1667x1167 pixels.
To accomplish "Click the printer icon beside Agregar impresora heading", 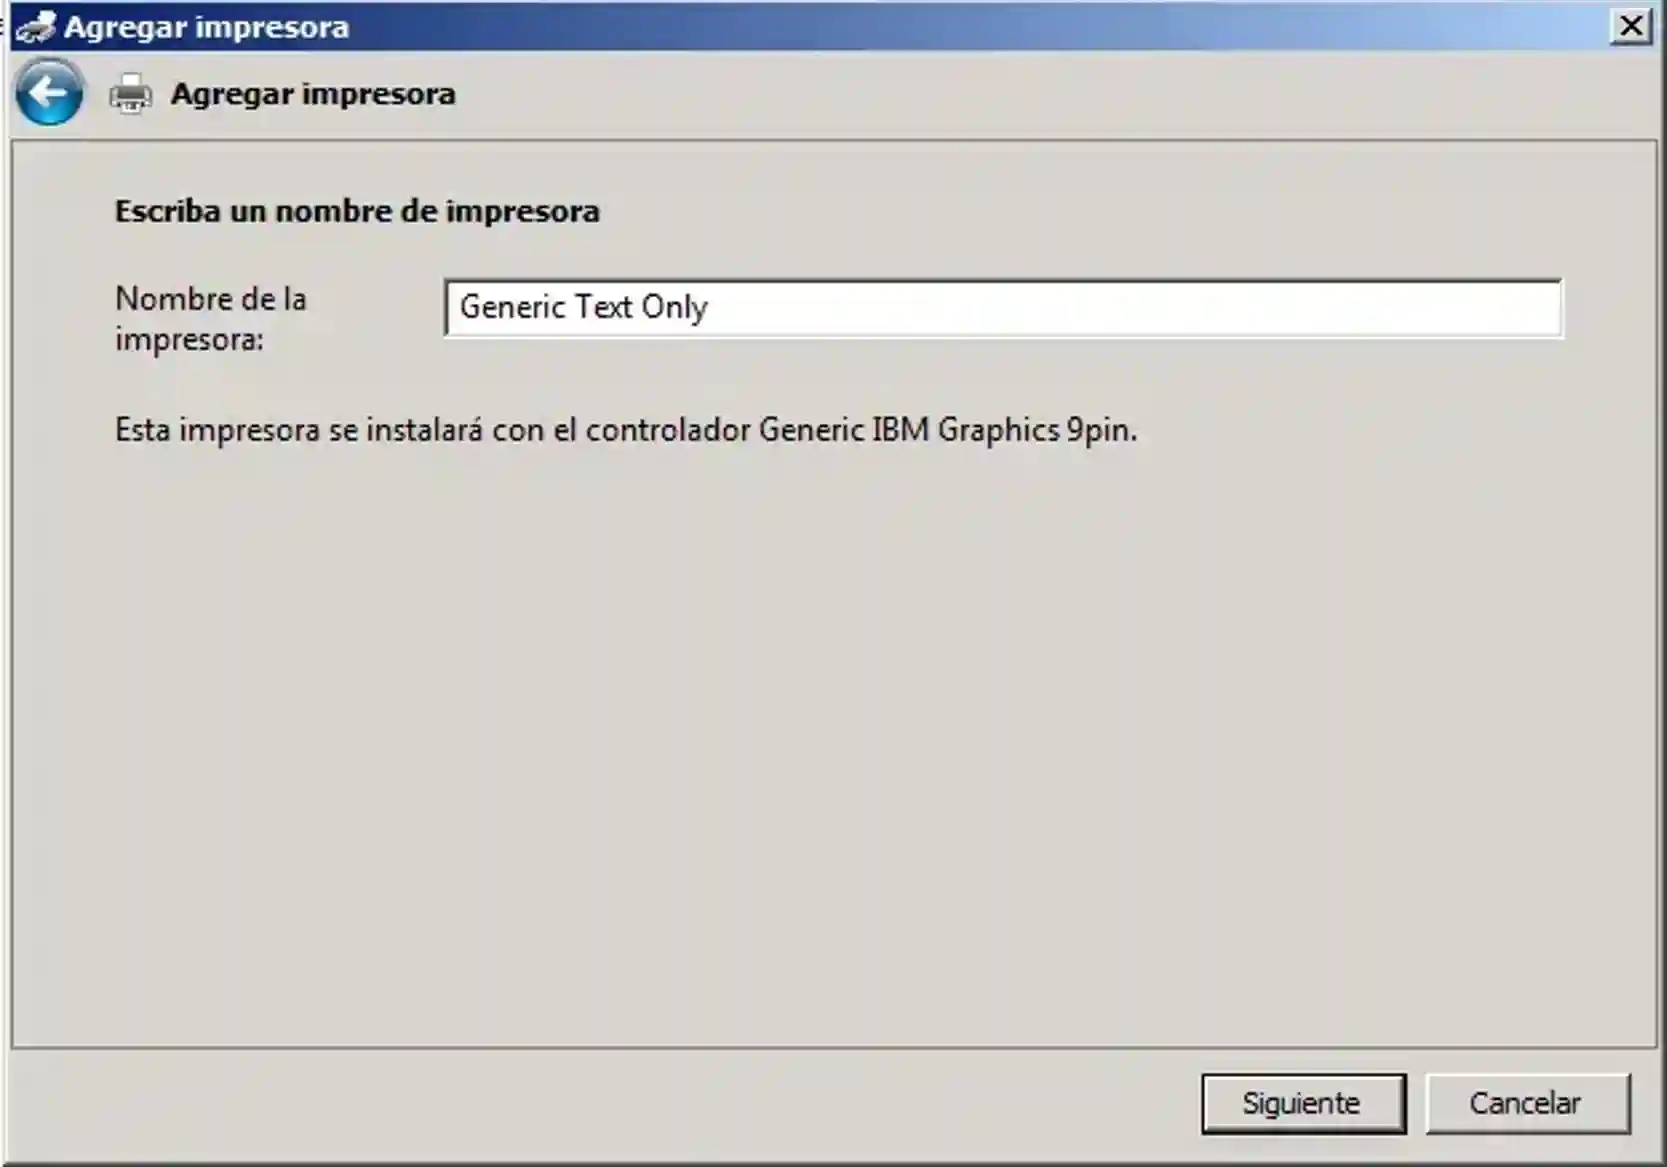I will pyautogui.click(x=131, y=93).
